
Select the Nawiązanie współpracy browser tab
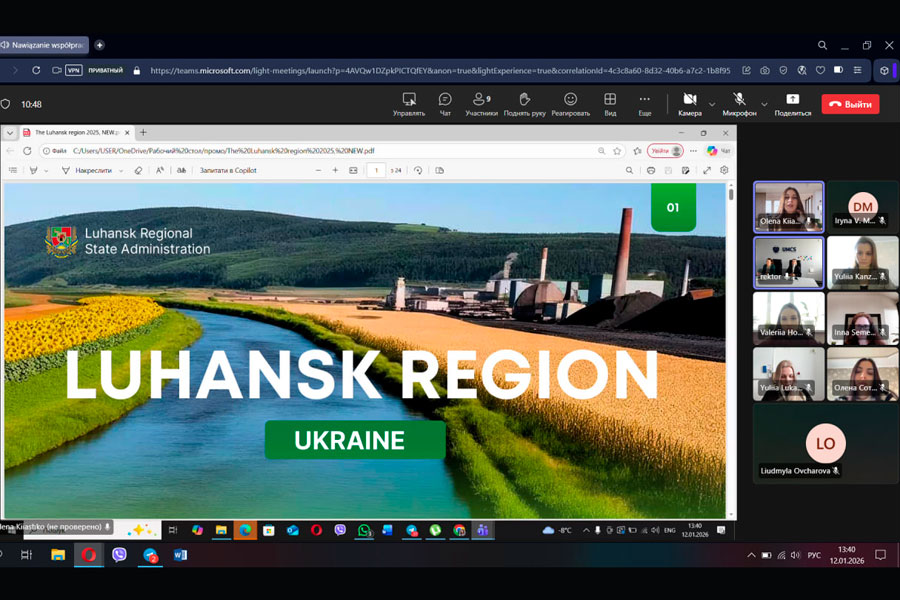coord(45,45)
